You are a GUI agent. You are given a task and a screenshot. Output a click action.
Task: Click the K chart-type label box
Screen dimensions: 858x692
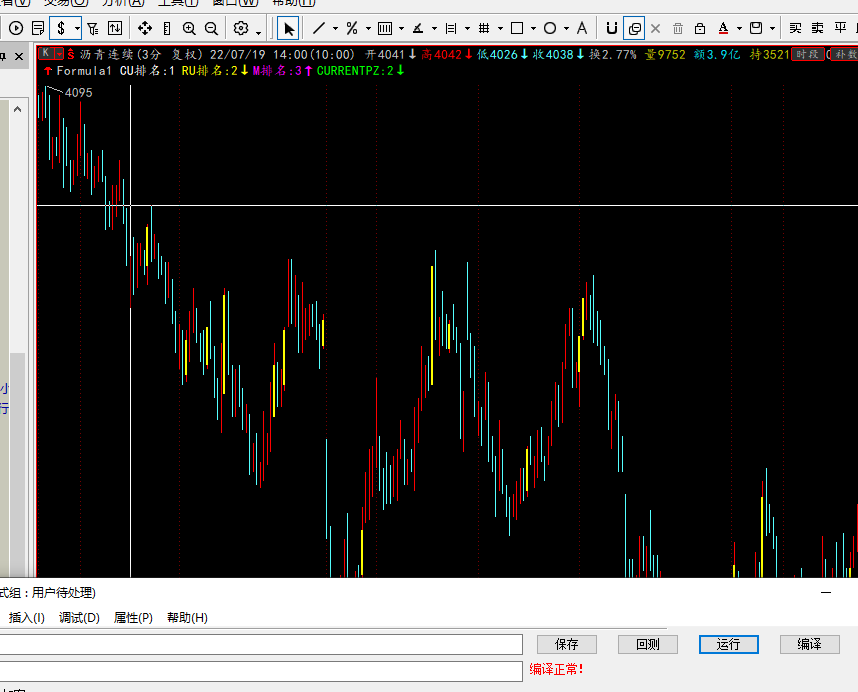click(x=46, y=54)
